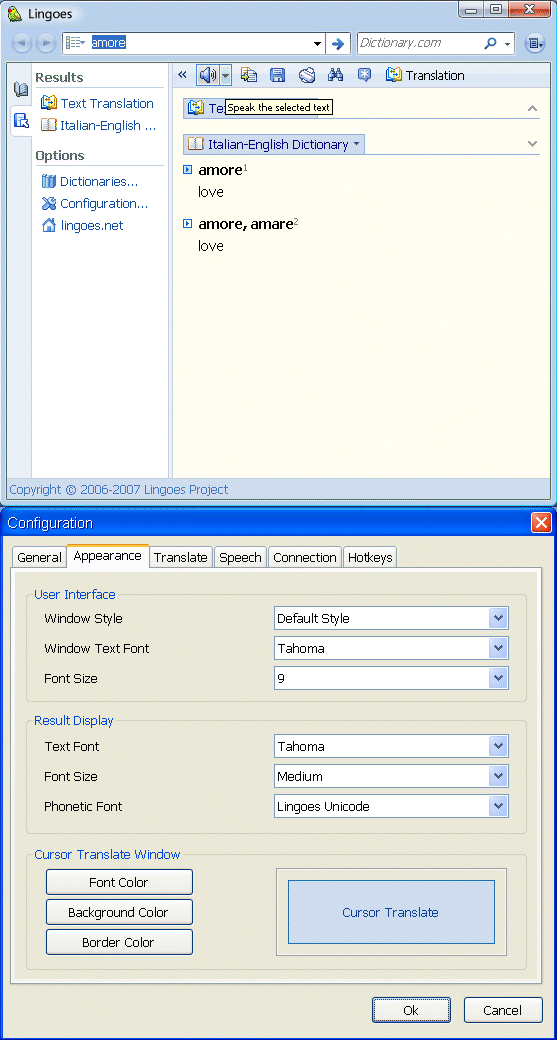Viewport: 557px width, 1040px height.
Task: Visit the lingoes.net link
Action: tap(82, 226)
